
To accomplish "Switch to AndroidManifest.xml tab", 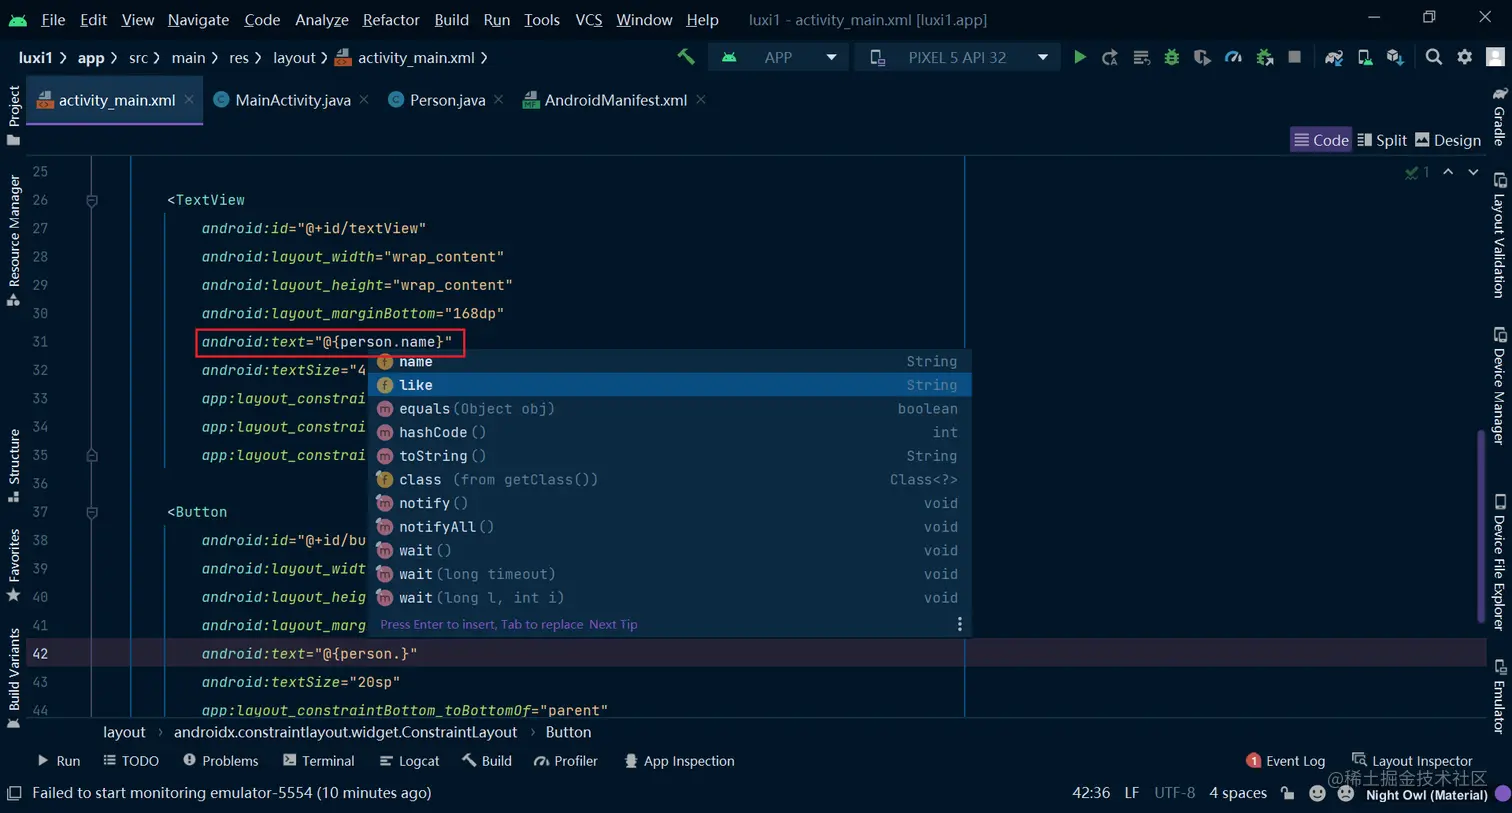I will point(615,100).
